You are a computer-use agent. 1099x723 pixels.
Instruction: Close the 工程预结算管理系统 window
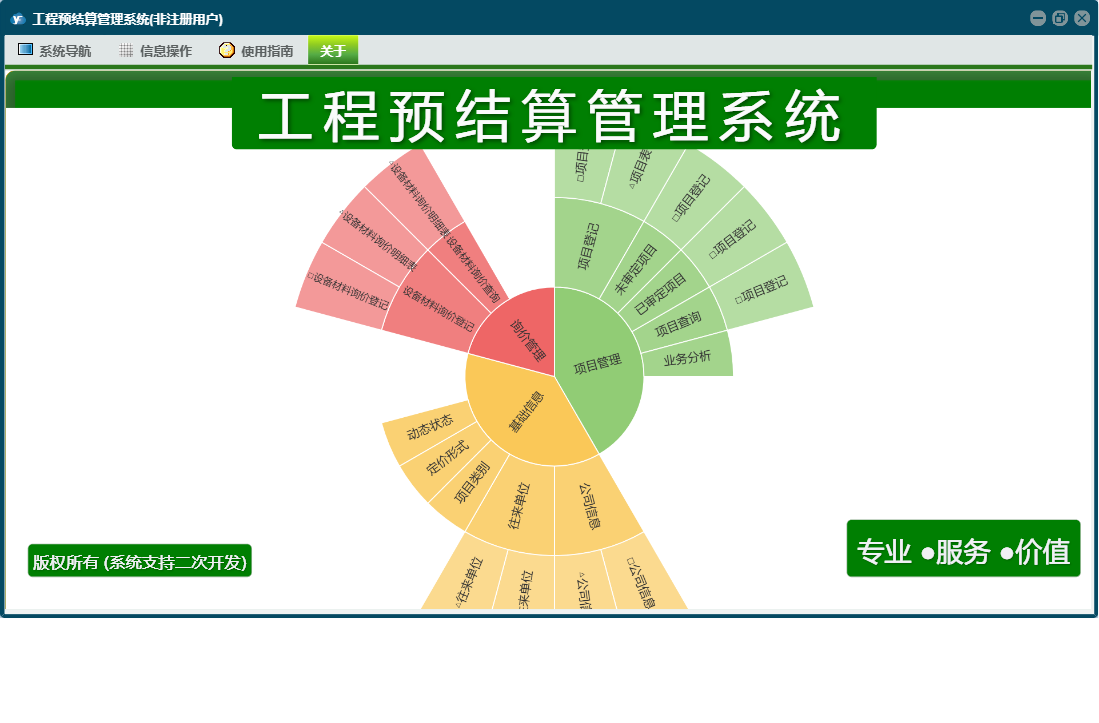[1082, 18]
